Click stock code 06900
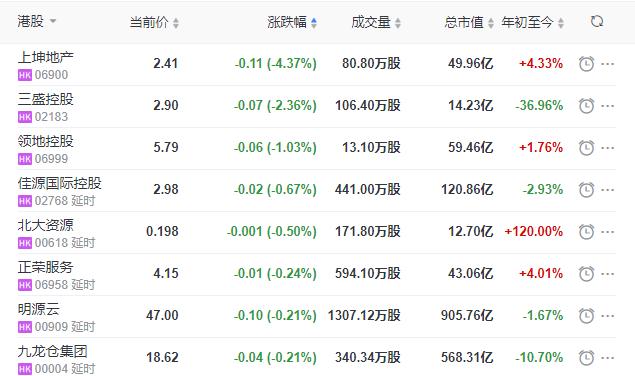Screen dimensions: 635x376 (51, 75)
